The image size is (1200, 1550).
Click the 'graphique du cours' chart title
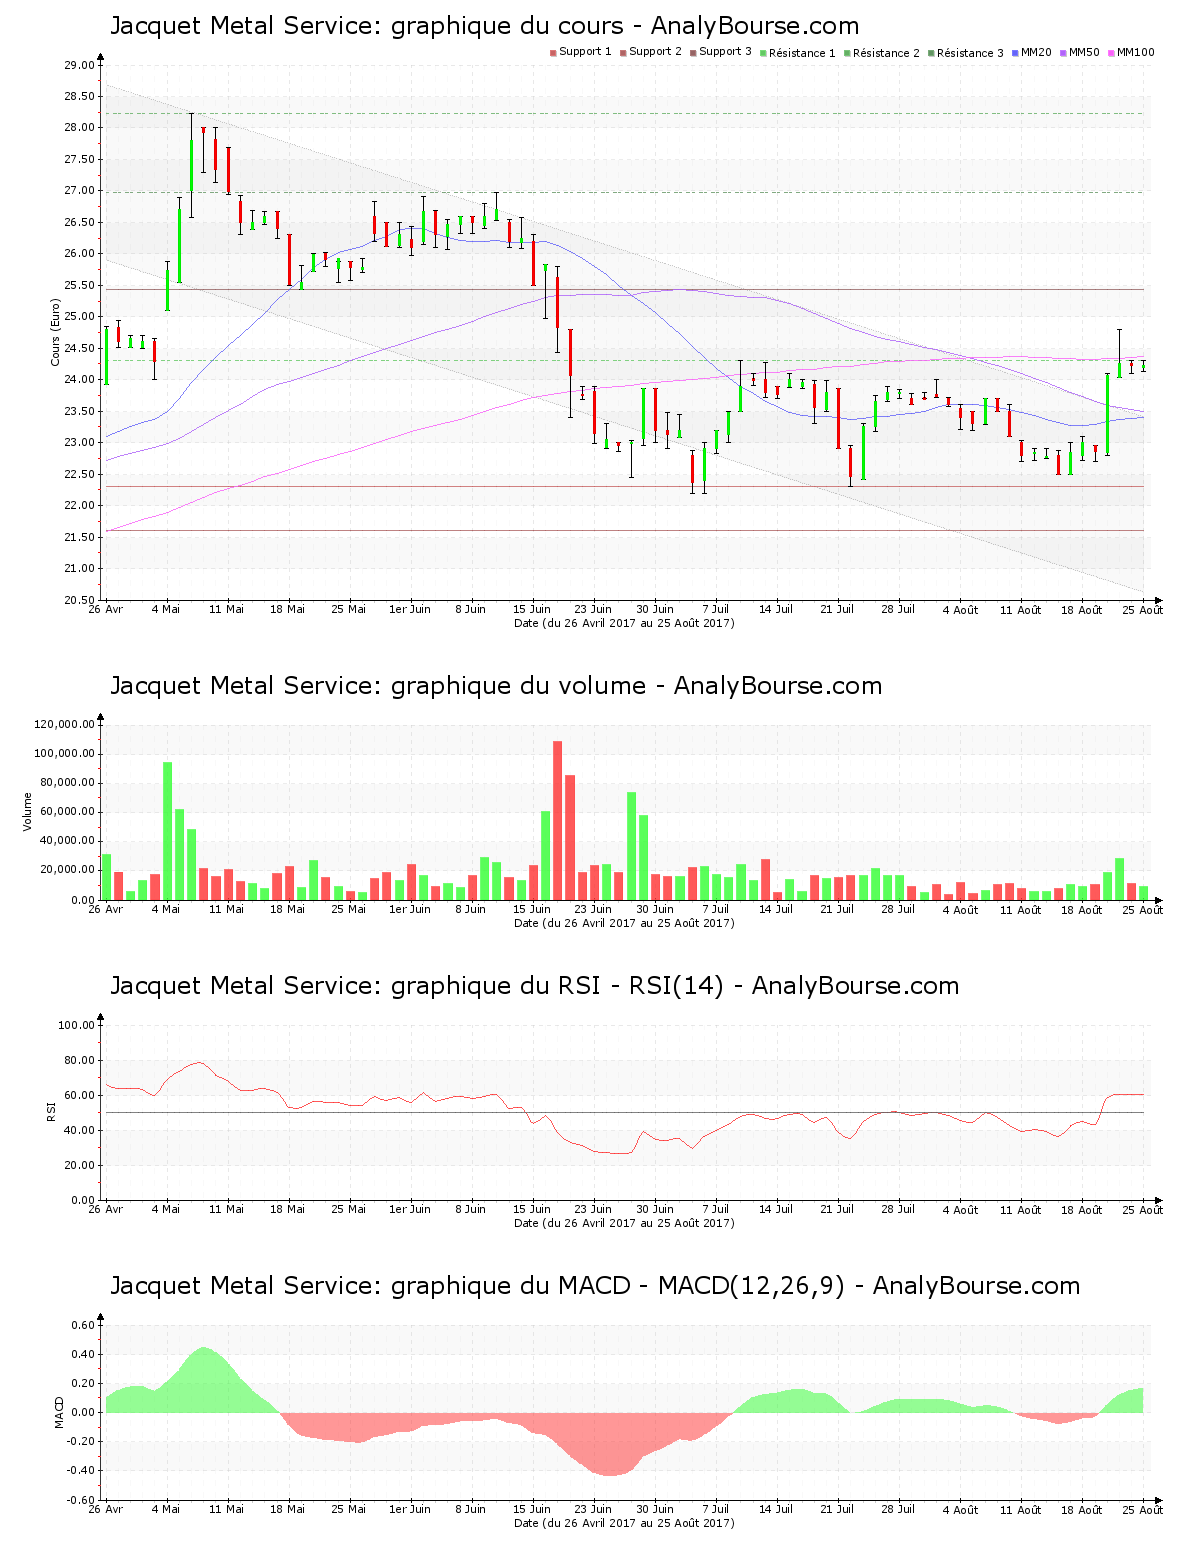484,26
